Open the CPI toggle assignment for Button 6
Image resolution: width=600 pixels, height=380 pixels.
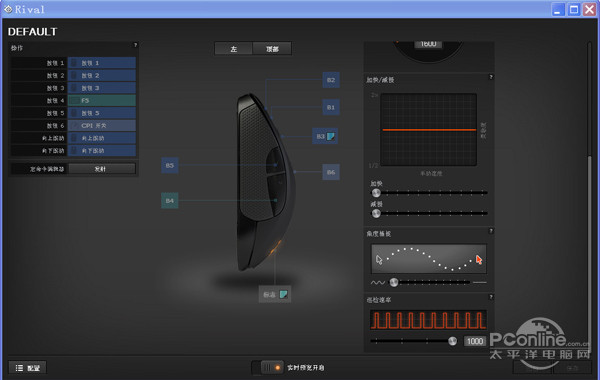point(102,126)
